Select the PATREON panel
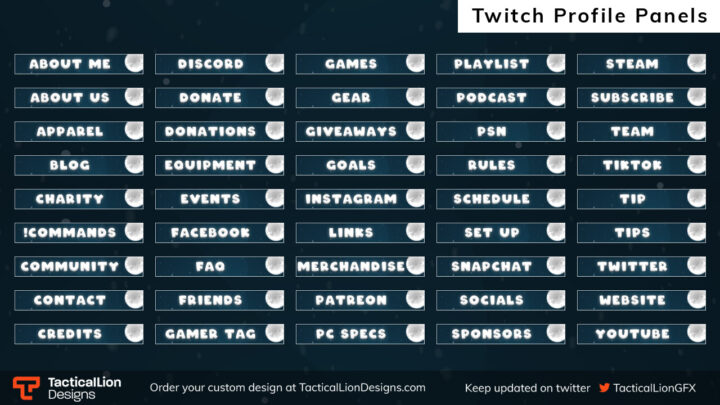This screenshot has height=405, width=720. (x=360, y=300)
